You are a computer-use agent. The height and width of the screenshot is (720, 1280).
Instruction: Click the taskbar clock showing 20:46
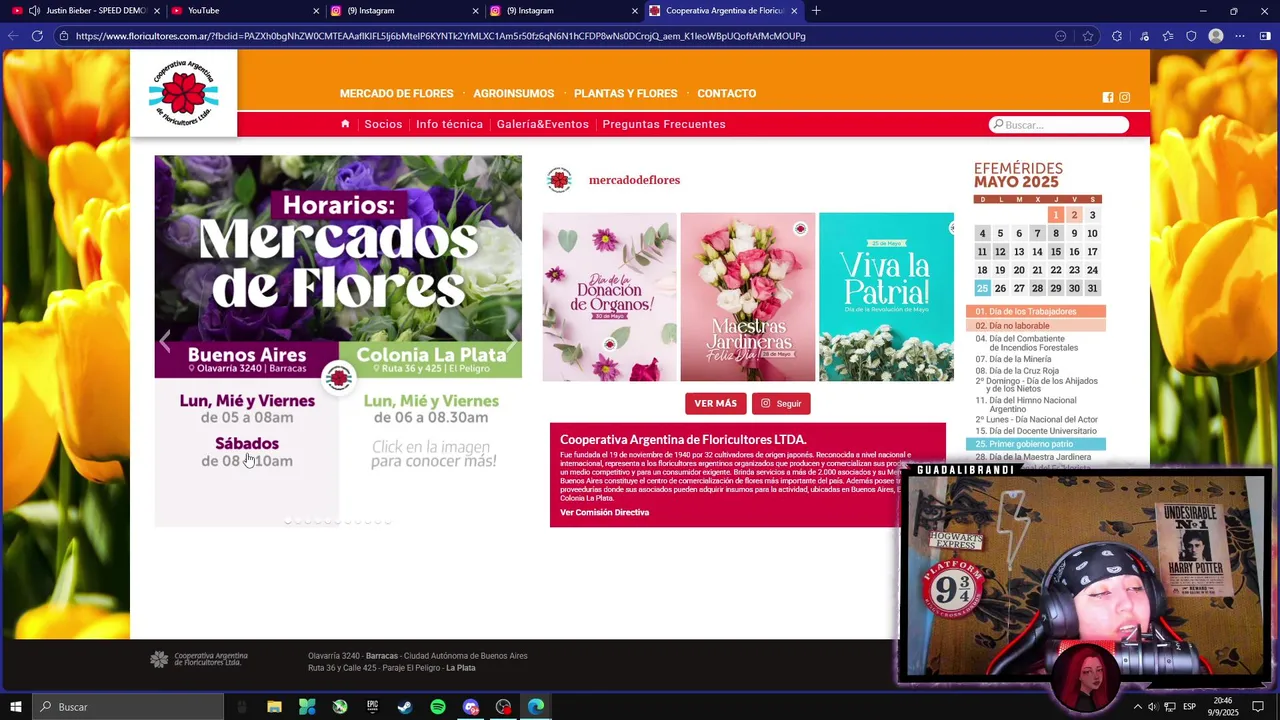point(1222,707)
